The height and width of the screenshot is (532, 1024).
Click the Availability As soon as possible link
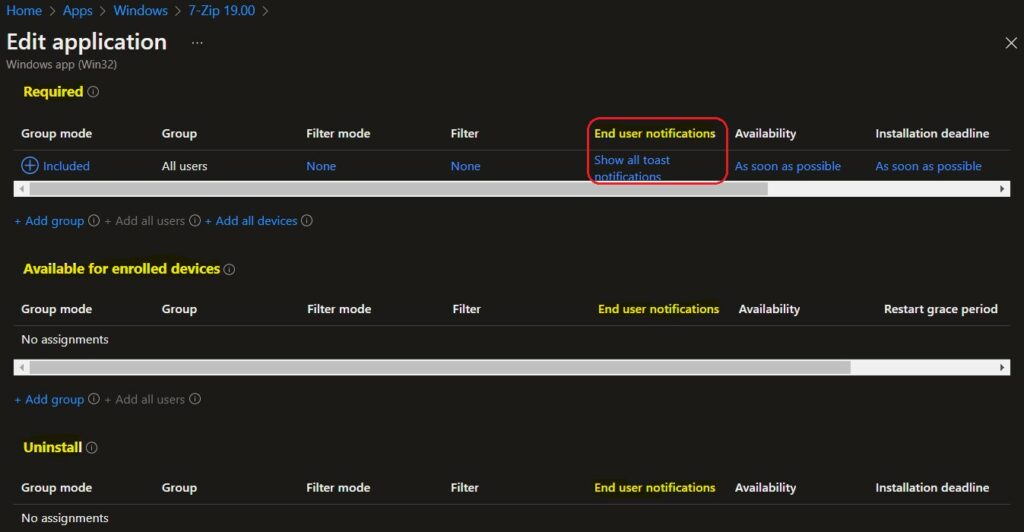[788, 166]
